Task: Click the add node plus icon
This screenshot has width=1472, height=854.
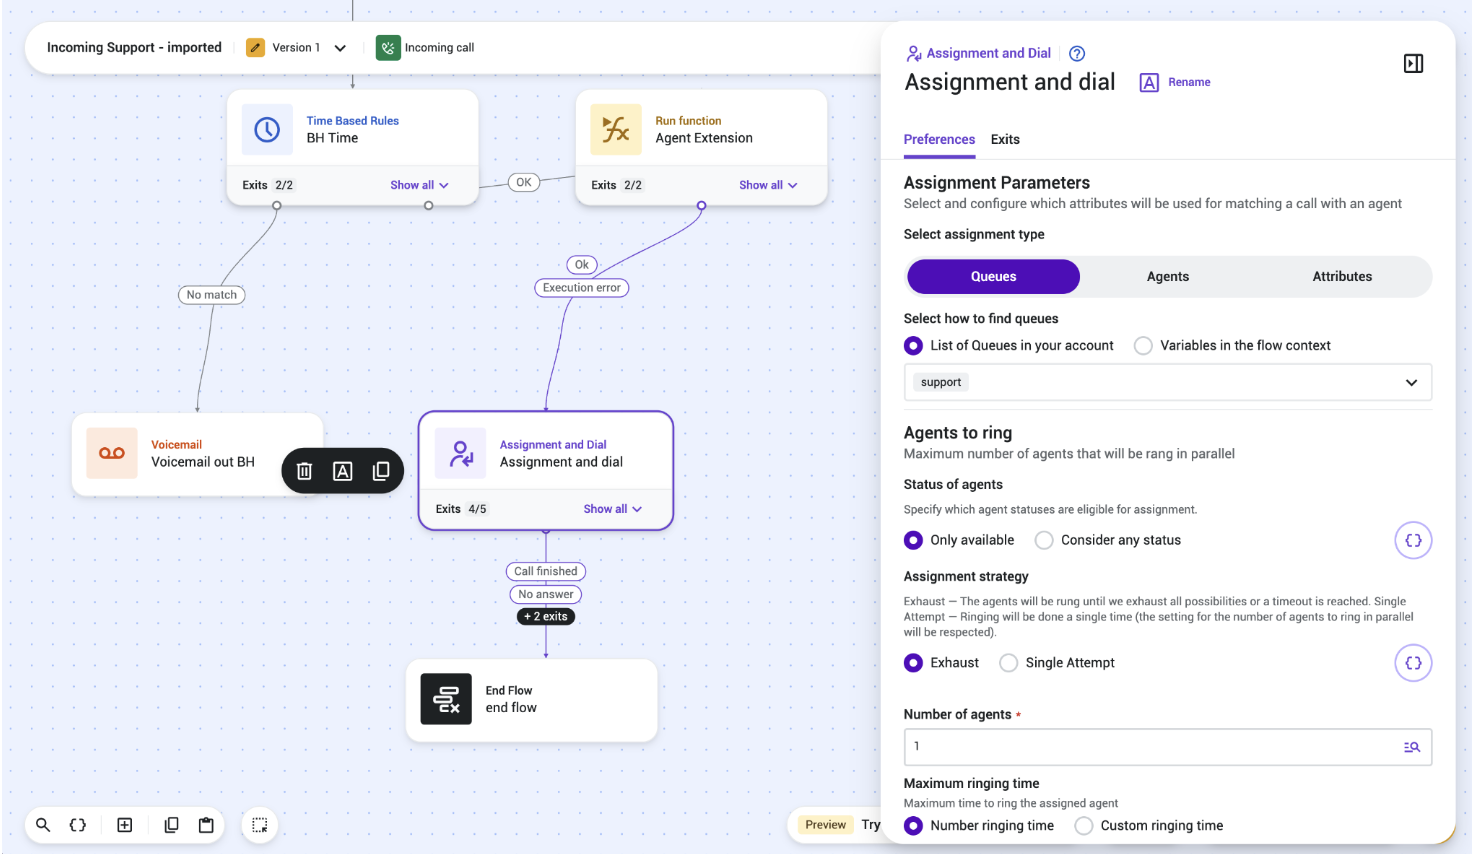Action: click(125, 825)
